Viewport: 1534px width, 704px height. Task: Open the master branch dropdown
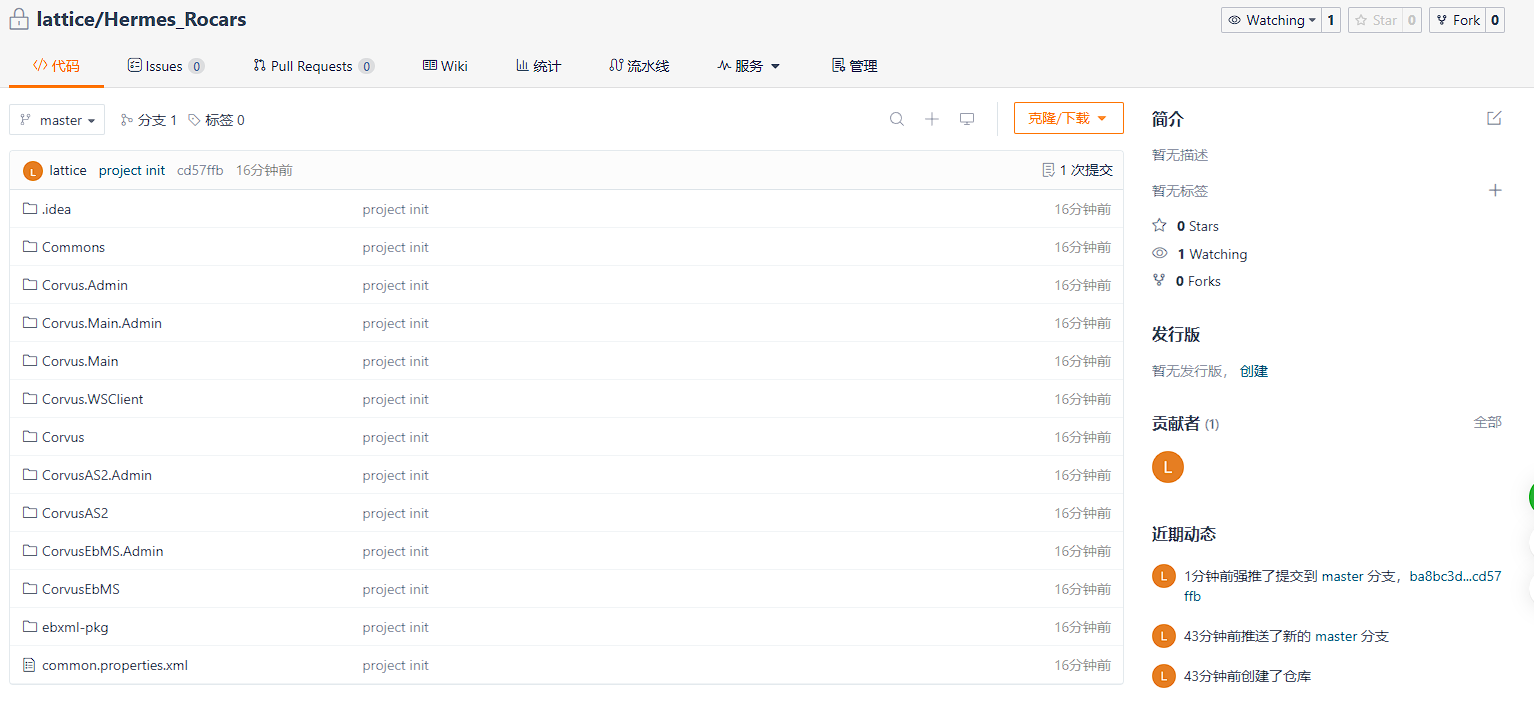coord(57,120)
